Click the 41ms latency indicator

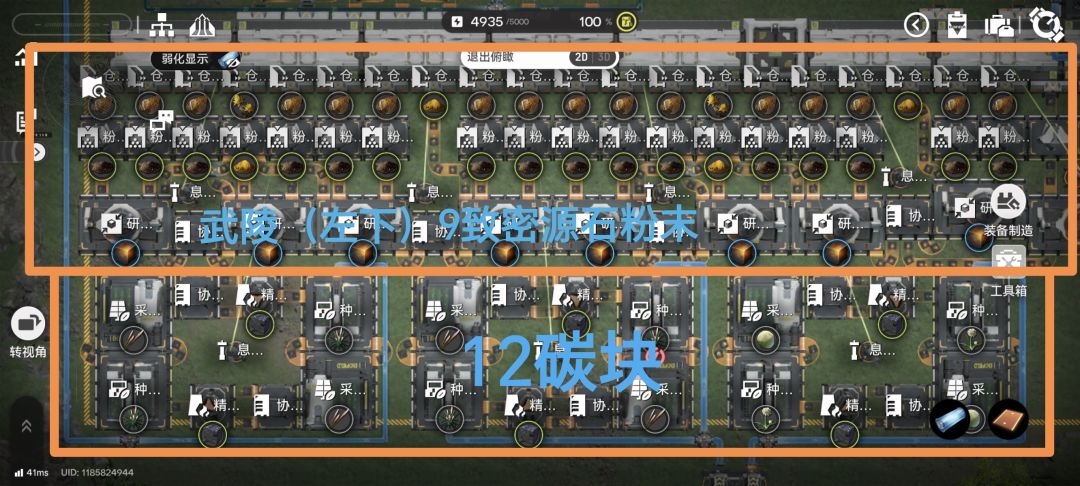(32, 473)
